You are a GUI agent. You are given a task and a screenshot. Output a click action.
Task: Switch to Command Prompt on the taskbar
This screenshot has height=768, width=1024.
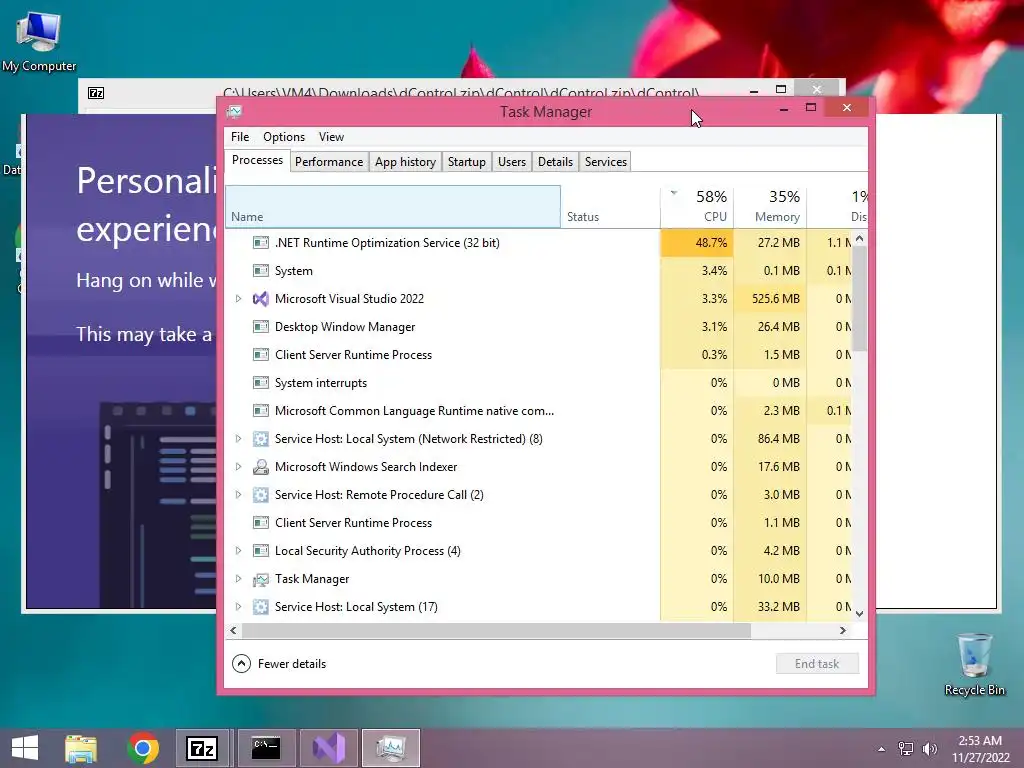tap(266, 748)
